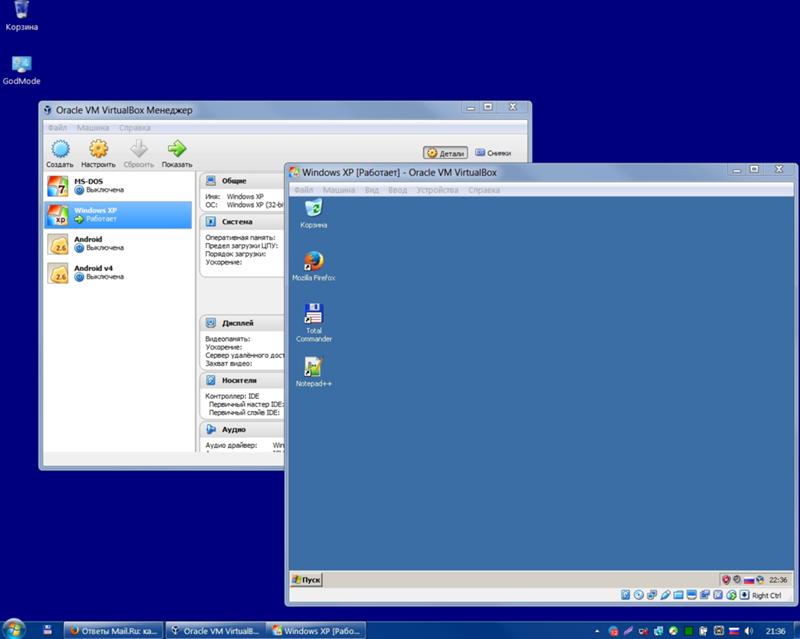Click host taskbar Russian flag language icon
Viewport: 800px width, 639px height.
734,631
